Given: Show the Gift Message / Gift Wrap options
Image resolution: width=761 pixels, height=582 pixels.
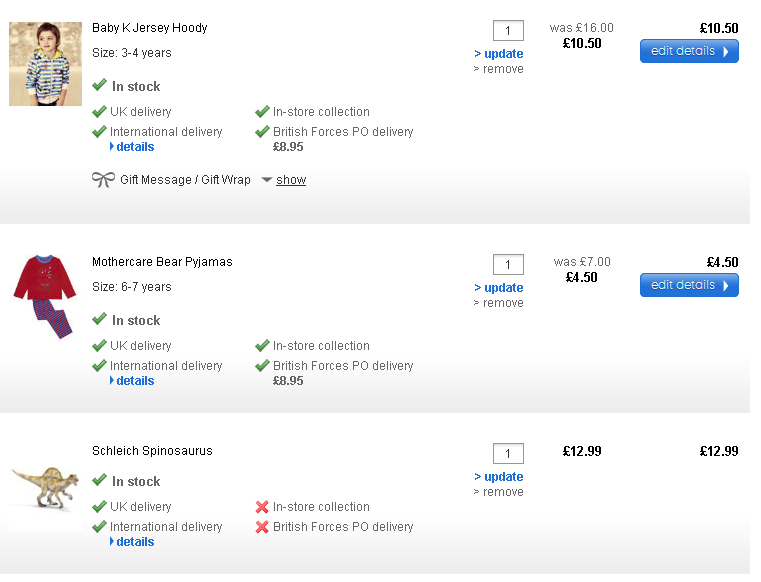Looking at the screenshot, I should pos(290,180).
